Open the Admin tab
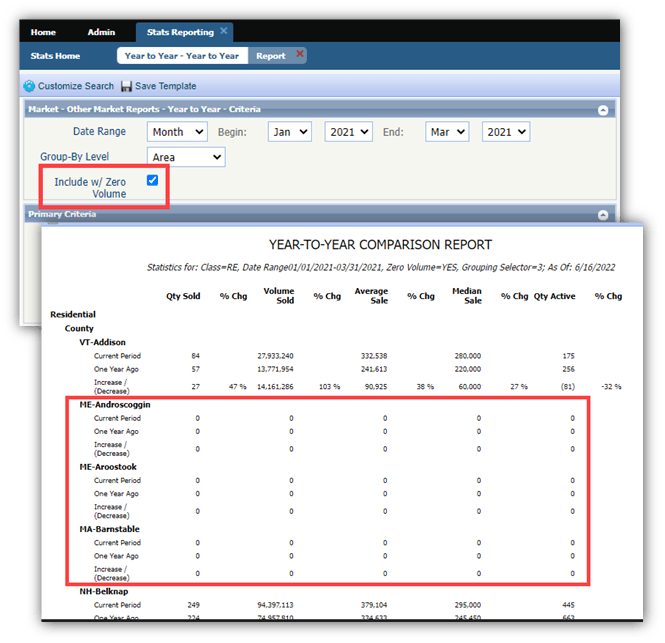Viewport: 665px width, 643px height. point(101,32)
